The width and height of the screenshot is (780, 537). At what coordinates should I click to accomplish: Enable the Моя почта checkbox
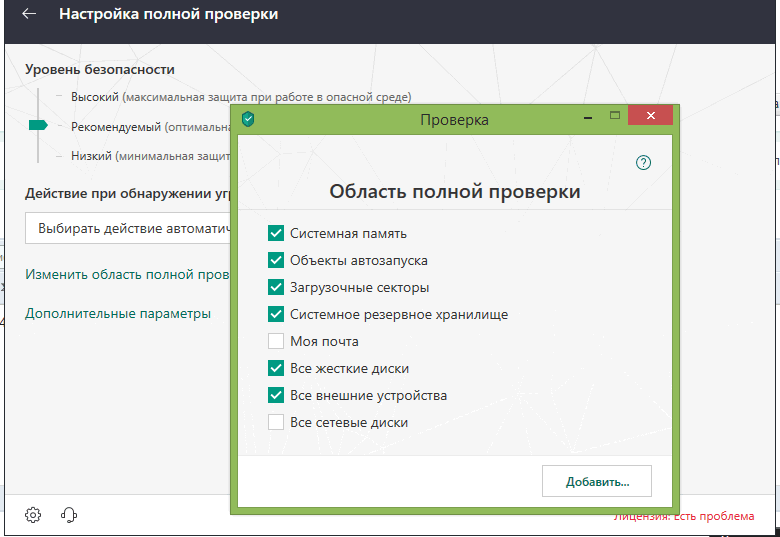pyautogui.click(x=277, y=341)
